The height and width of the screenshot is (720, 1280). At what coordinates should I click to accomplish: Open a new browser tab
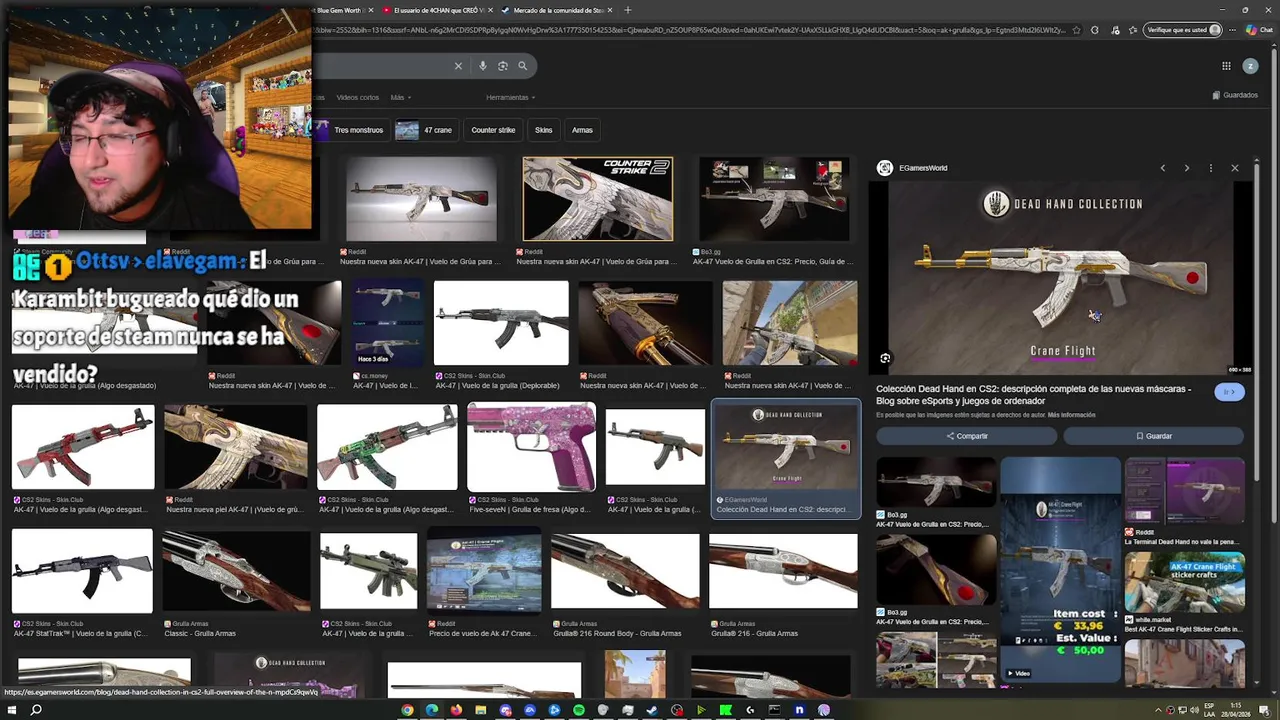click(x=627, y=10)
